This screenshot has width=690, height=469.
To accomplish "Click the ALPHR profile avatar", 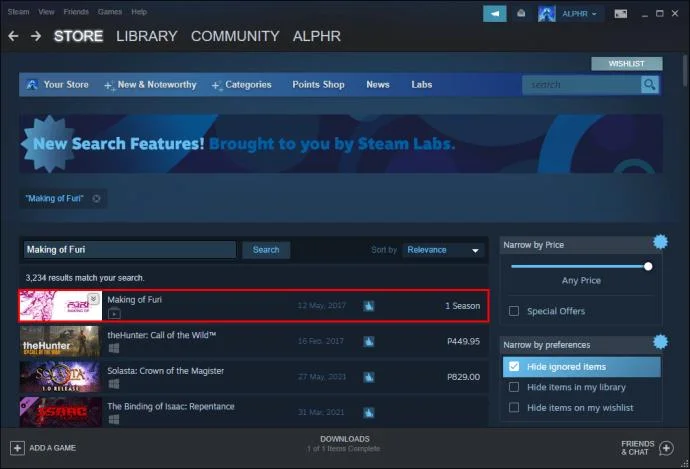I will coord(547,14).
